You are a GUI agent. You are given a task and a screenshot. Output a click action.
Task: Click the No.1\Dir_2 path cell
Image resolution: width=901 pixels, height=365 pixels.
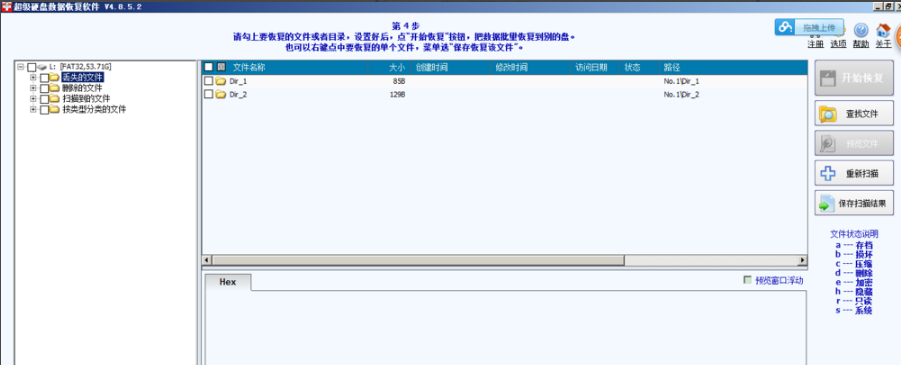pos(681,95)
